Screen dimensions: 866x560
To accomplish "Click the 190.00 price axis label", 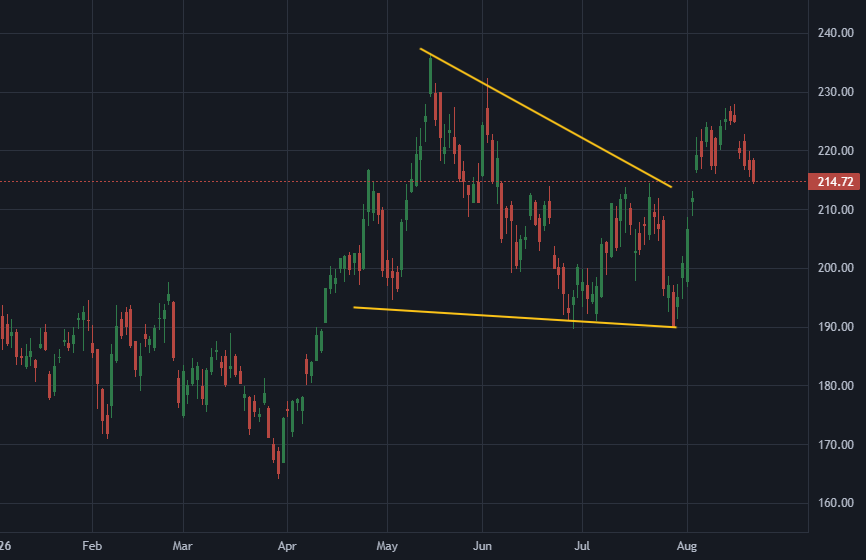I will (x=836, y=327).
